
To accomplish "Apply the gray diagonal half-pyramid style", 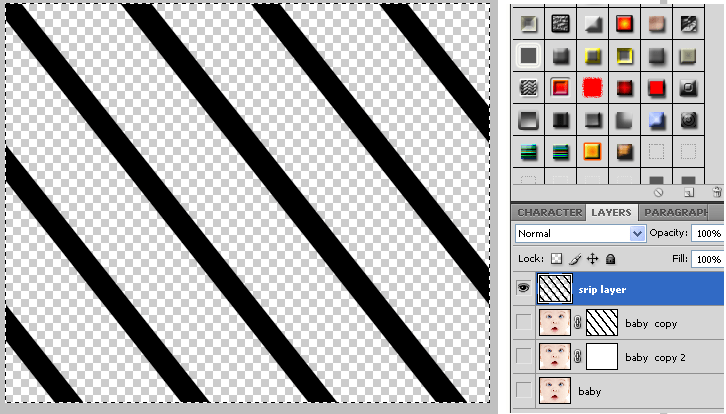I will click(592, 24).
